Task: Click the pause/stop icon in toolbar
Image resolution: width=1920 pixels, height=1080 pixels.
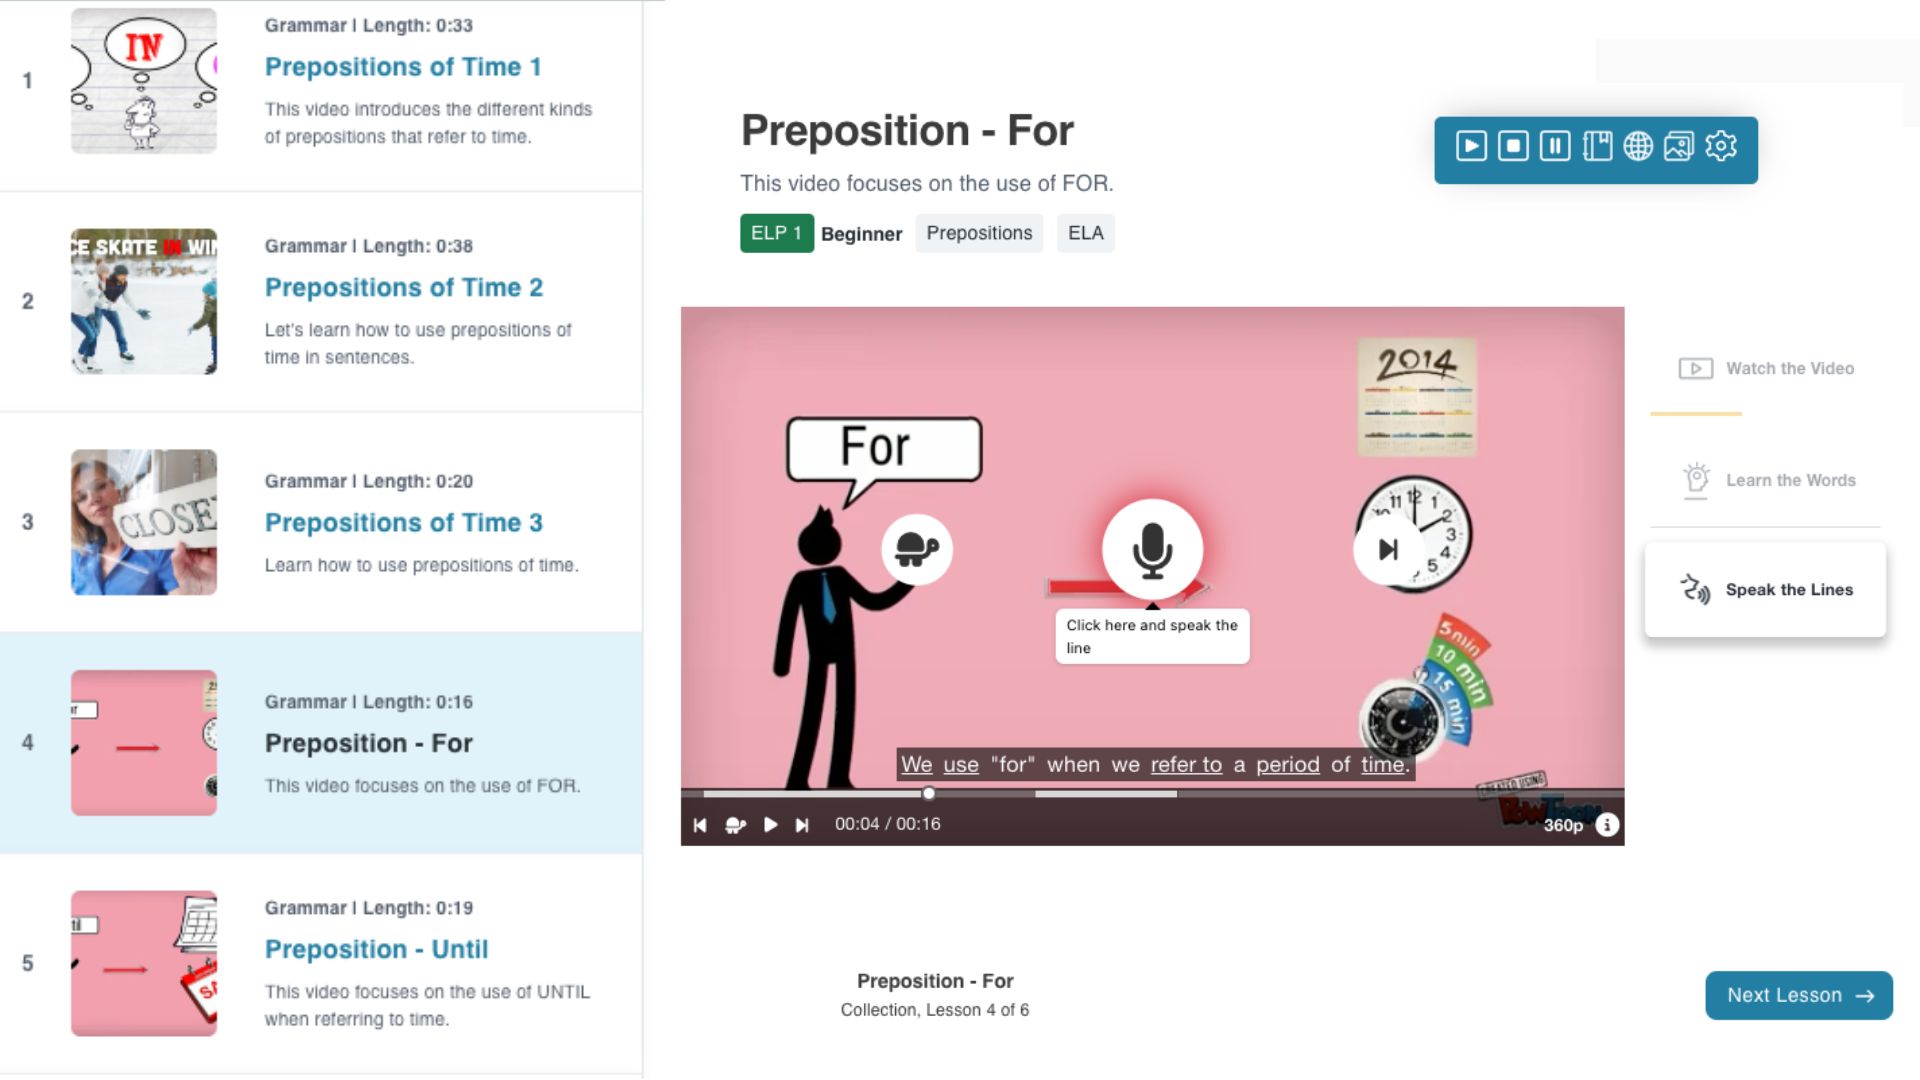Action: pyautogui.click(x=1514, y=146)
